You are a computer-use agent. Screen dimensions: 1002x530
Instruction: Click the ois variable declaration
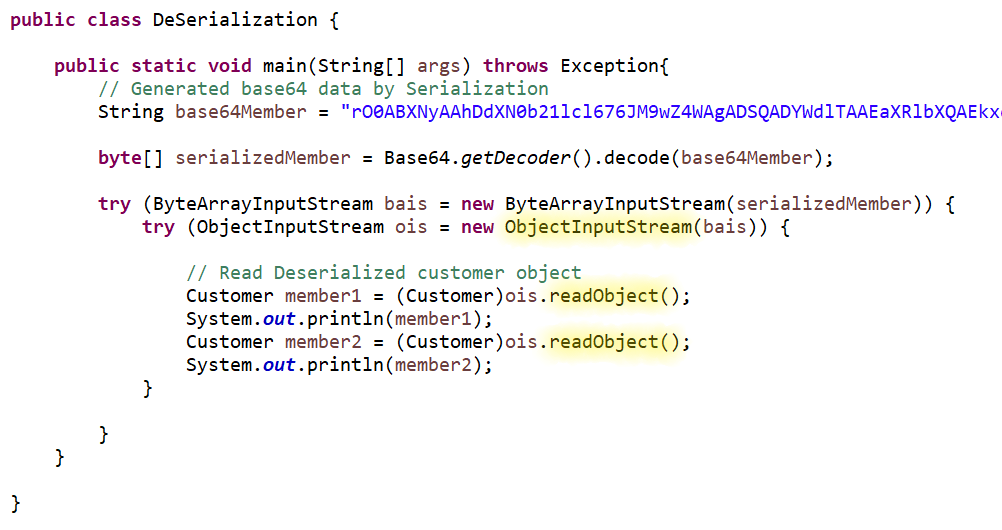click(x=411, y=227)
